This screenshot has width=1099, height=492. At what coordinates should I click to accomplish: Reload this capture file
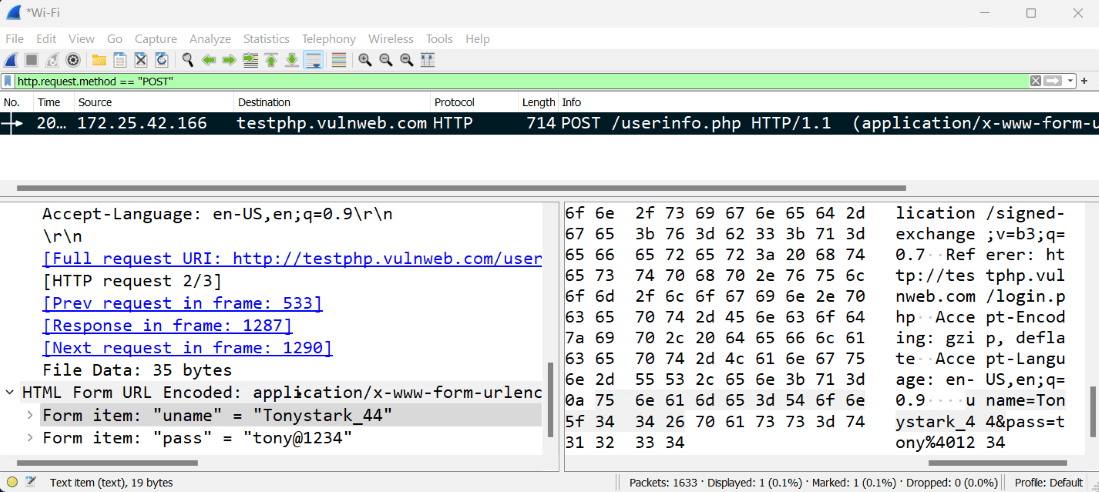pyautogui.click(x=161, y=60)
